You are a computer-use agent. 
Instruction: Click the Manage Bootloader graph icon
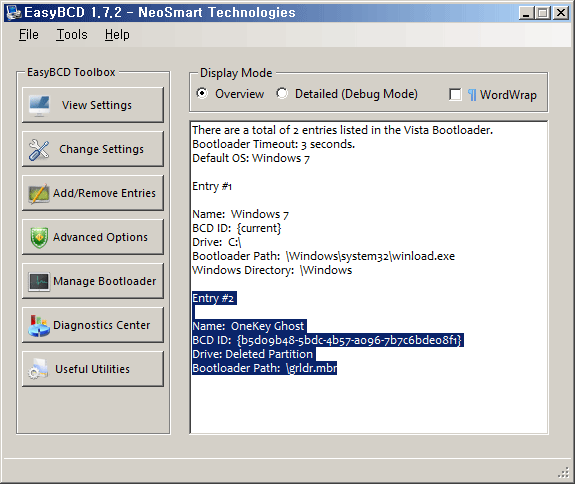(39, 282)
